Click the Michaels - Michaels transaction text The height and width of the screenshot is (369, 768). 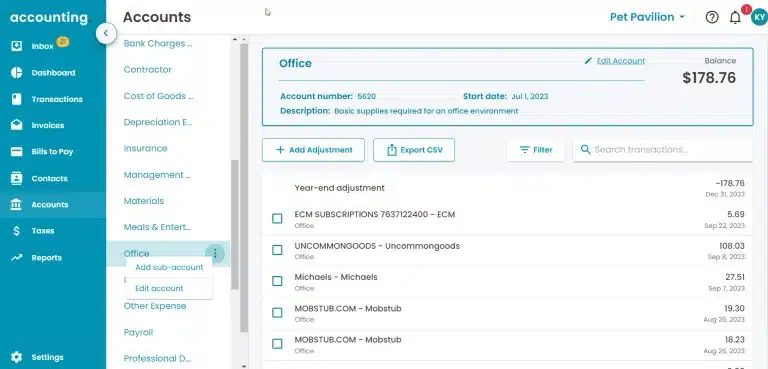click(x=336, y=277)
